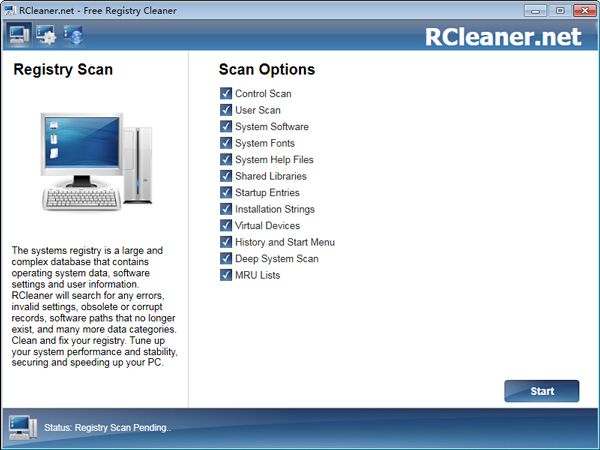Click the 'Scan Options' heading
Image resolution: width=600 pixels, height=450 pixels.
click(x=267, y=70)
